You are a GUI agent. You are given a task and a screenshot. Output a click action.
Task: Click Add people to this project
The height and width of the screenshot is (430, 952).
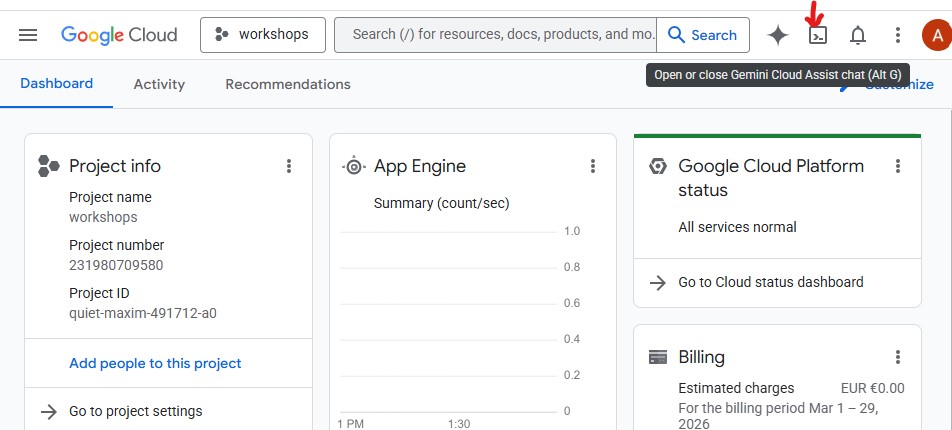coord(155,363)
